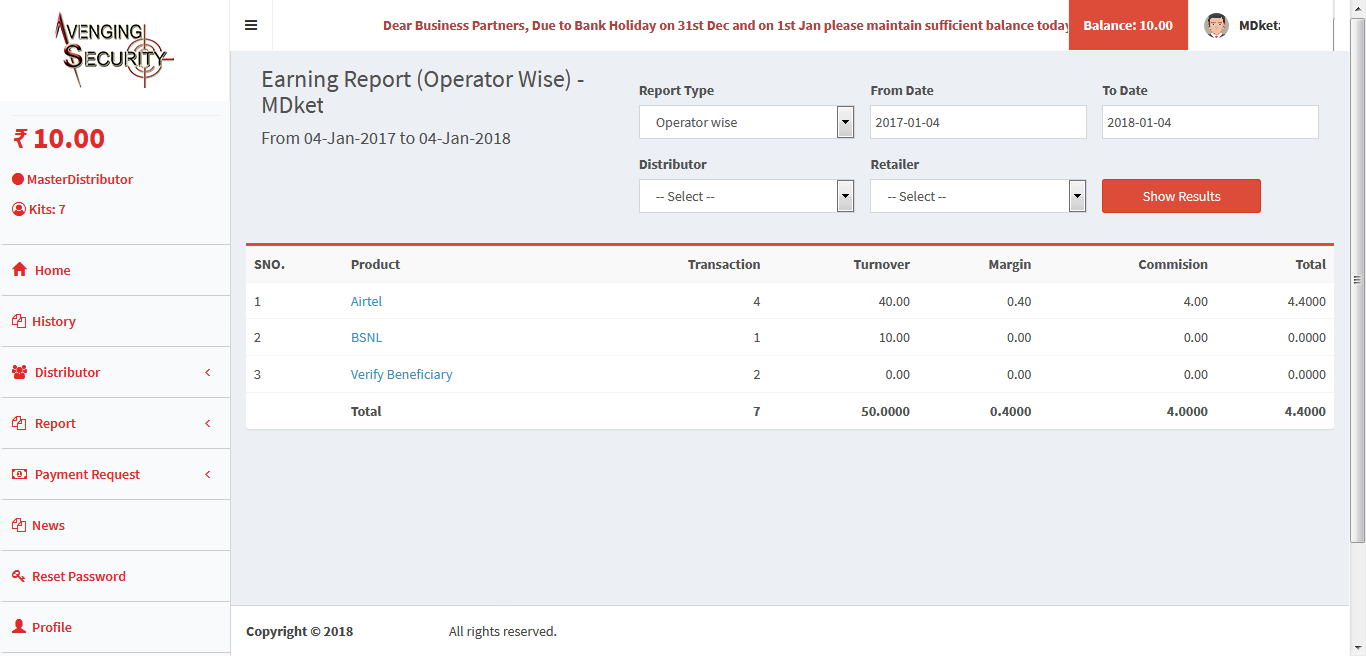Open the MDket user account menu
Screen dimensions: 1366x656
pos(1242,25)
